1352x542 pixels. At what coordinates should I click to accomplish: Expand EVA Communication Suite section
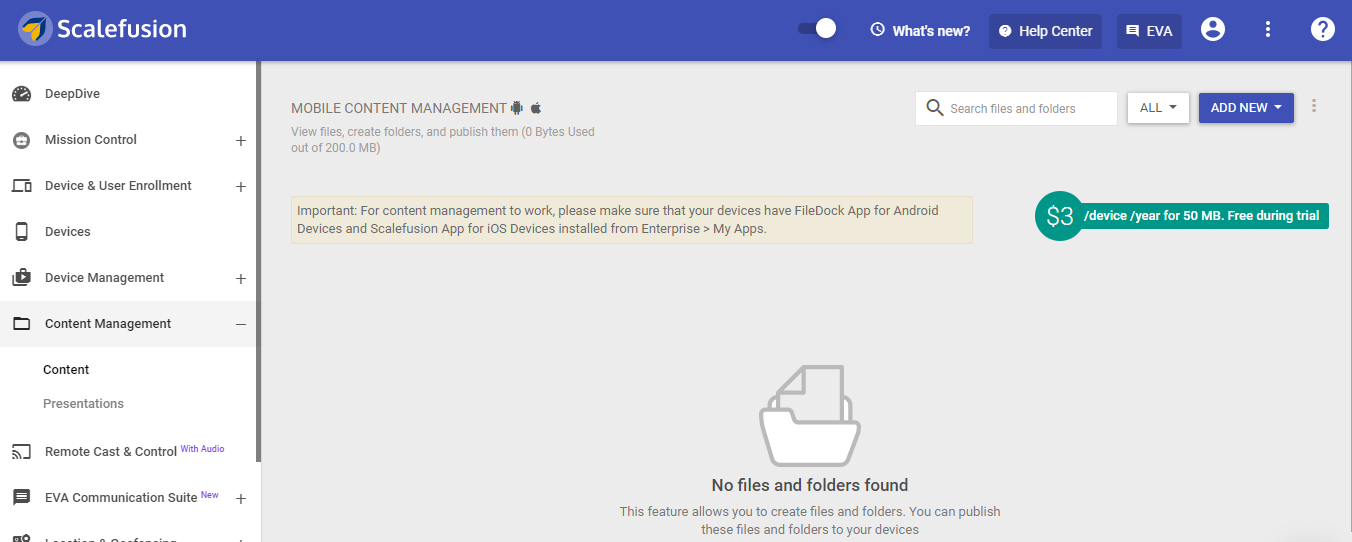coord(240,499)
